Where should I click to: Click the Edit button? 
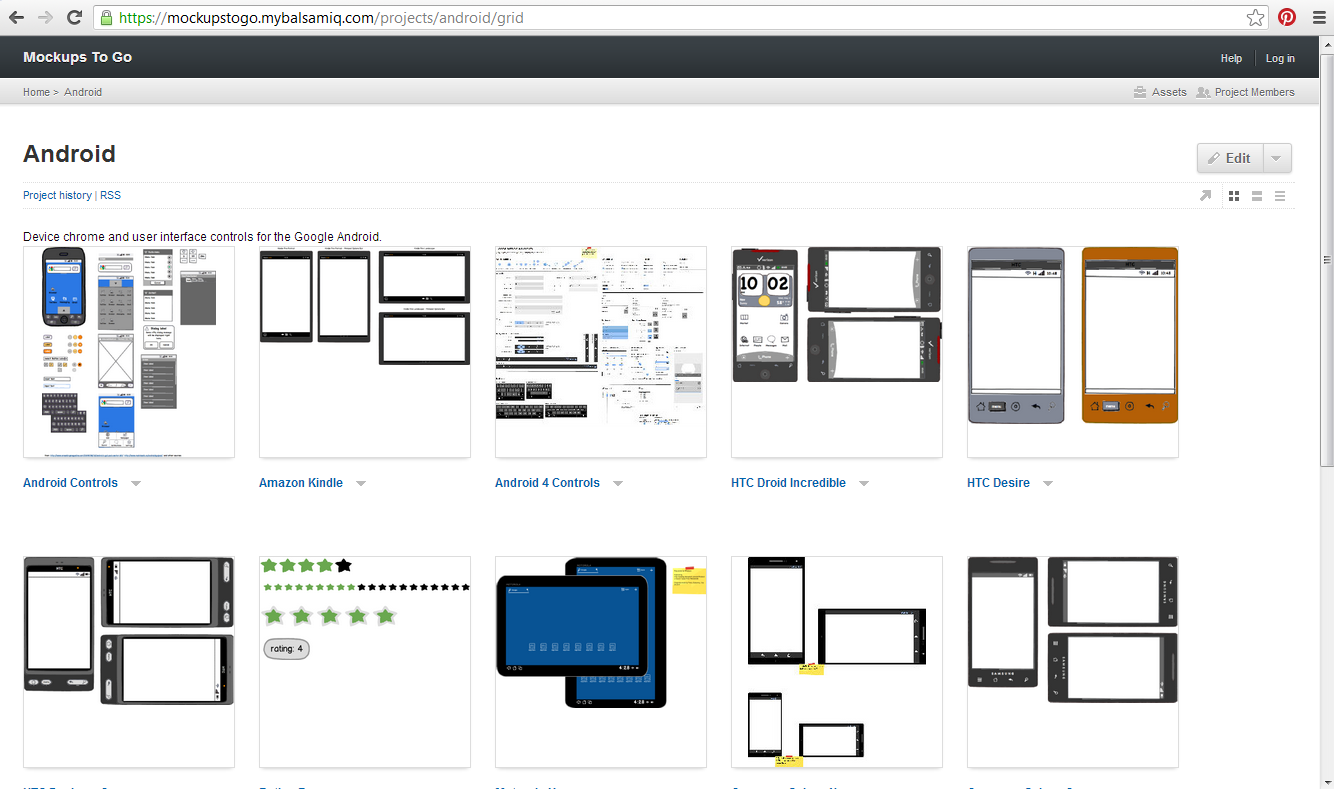(1230, 158)
